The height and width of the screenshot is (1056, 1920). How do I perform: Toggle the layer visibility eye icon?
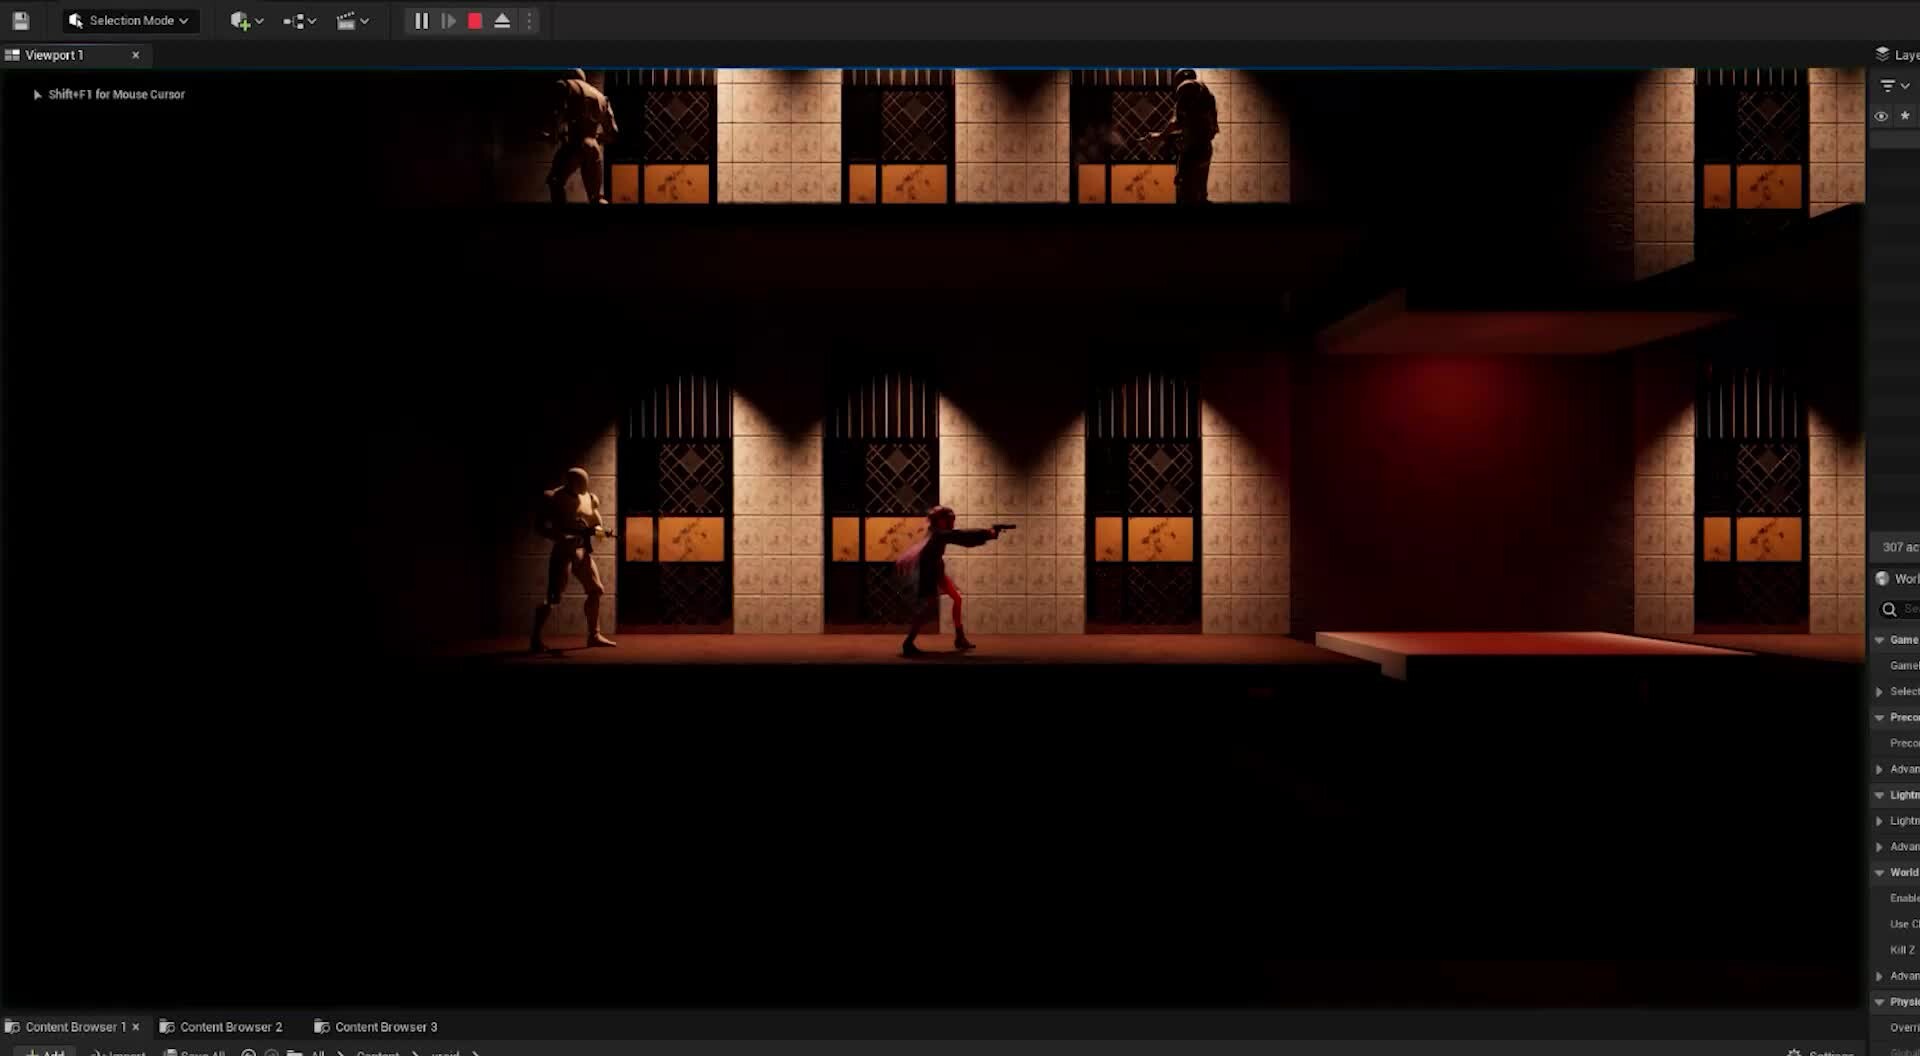pos(1881,116)
